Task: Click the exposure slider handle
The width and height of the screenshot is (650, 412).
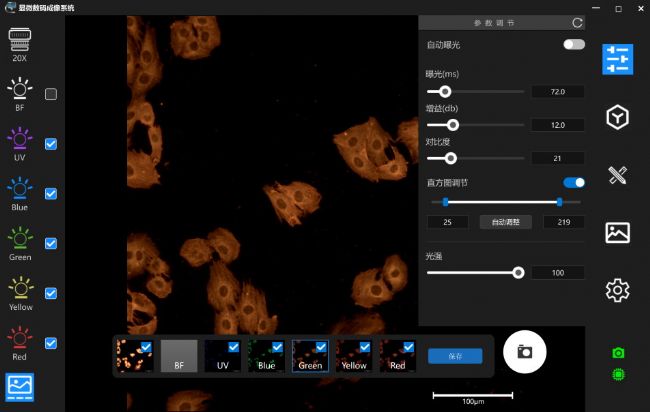Action: point(445,92)
